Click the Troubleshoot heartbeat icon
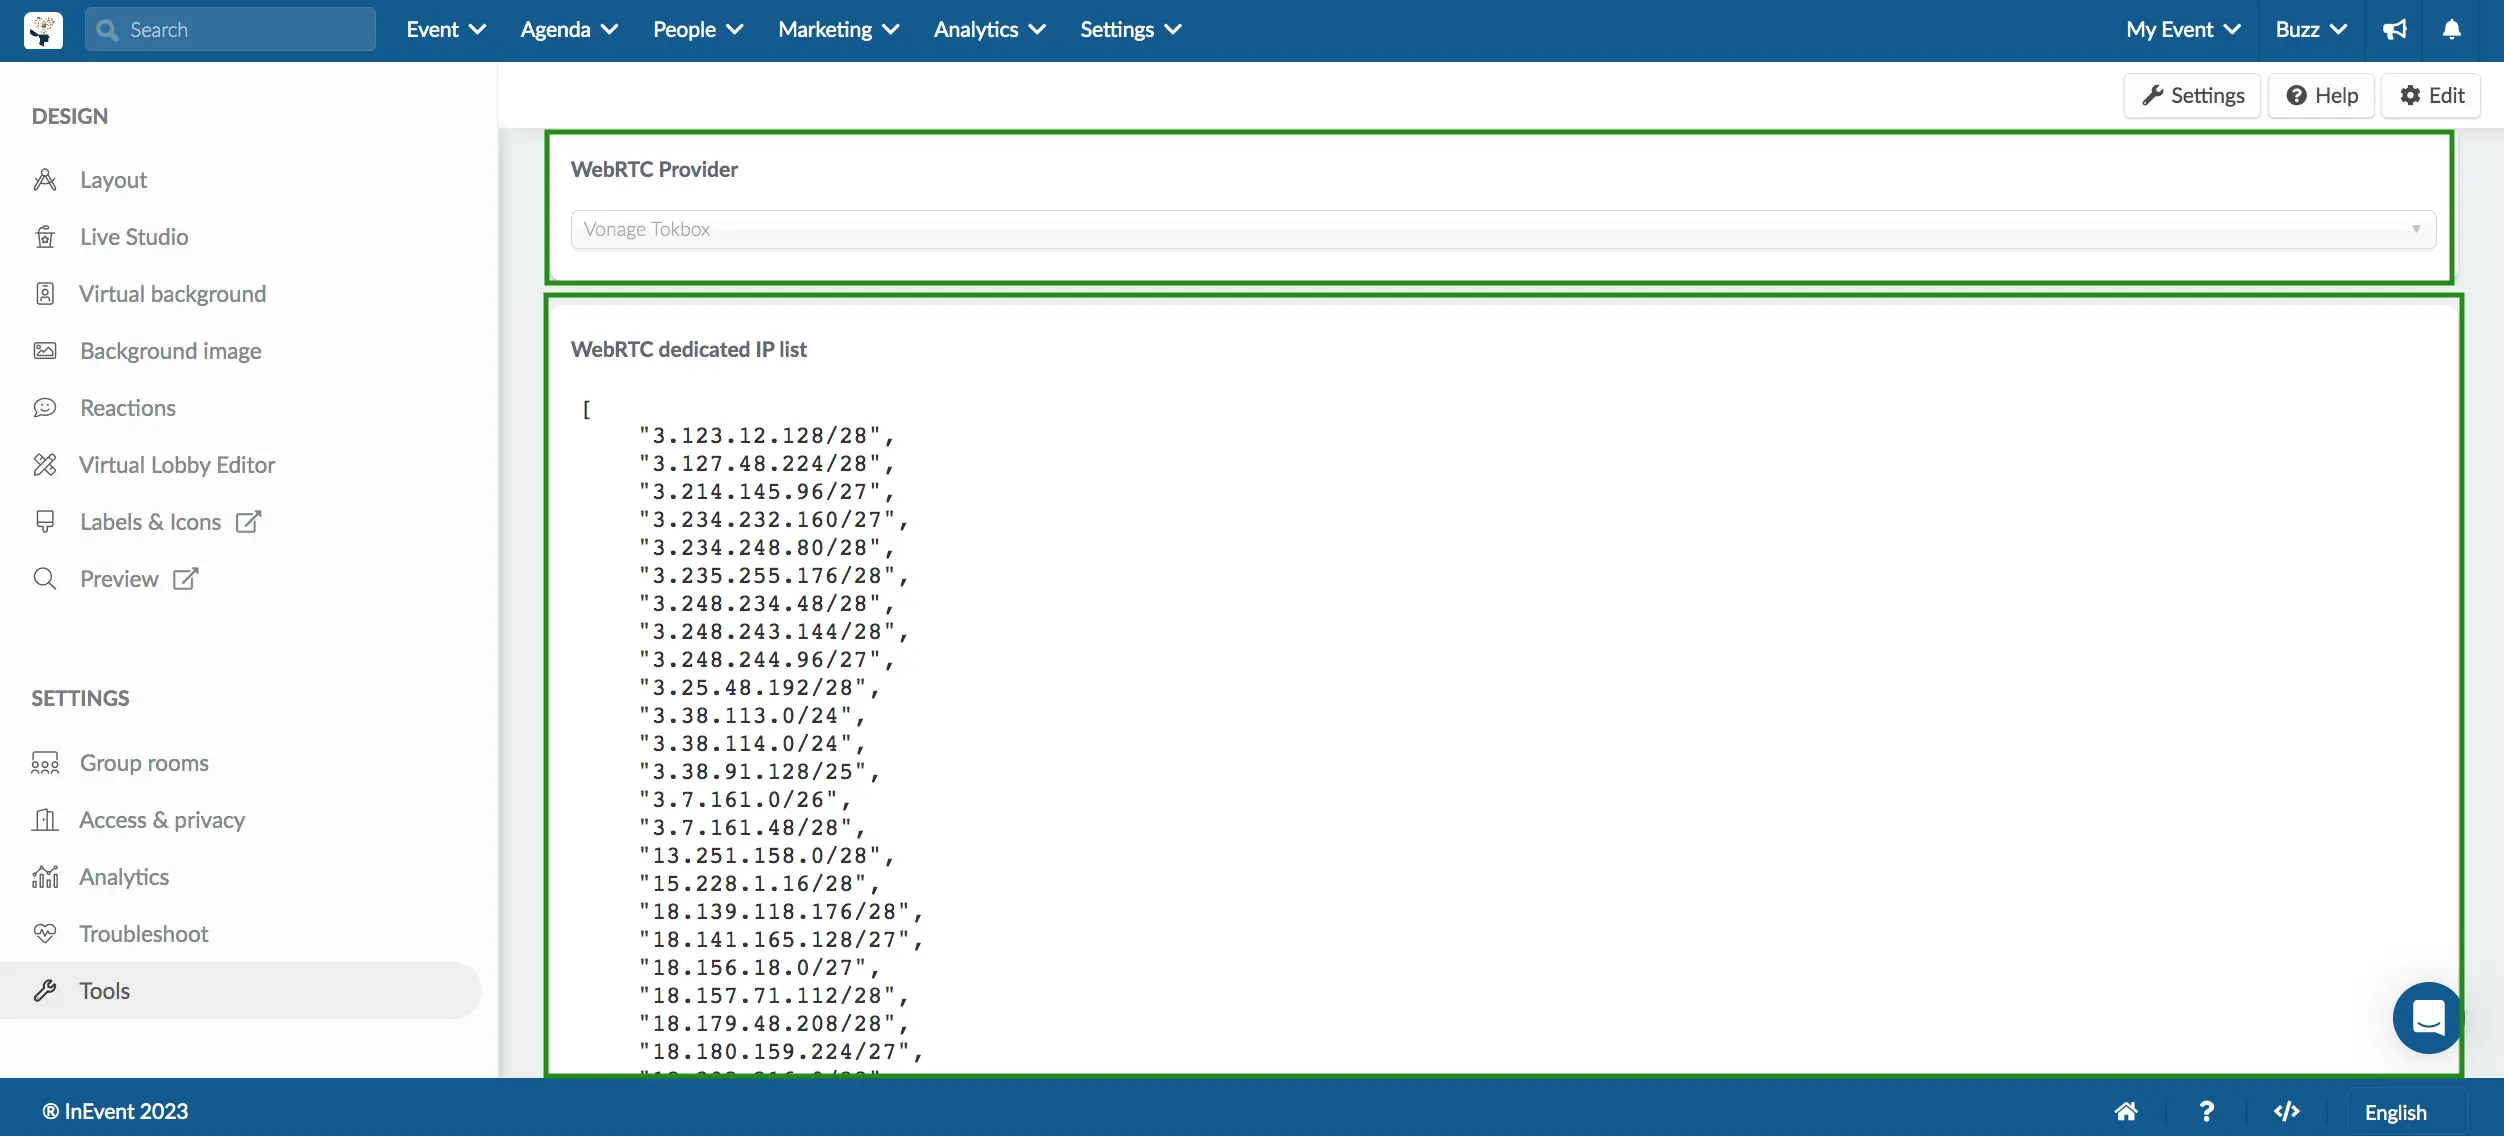The width and height of the screenshot is (2504, 1136). [45, 934]
